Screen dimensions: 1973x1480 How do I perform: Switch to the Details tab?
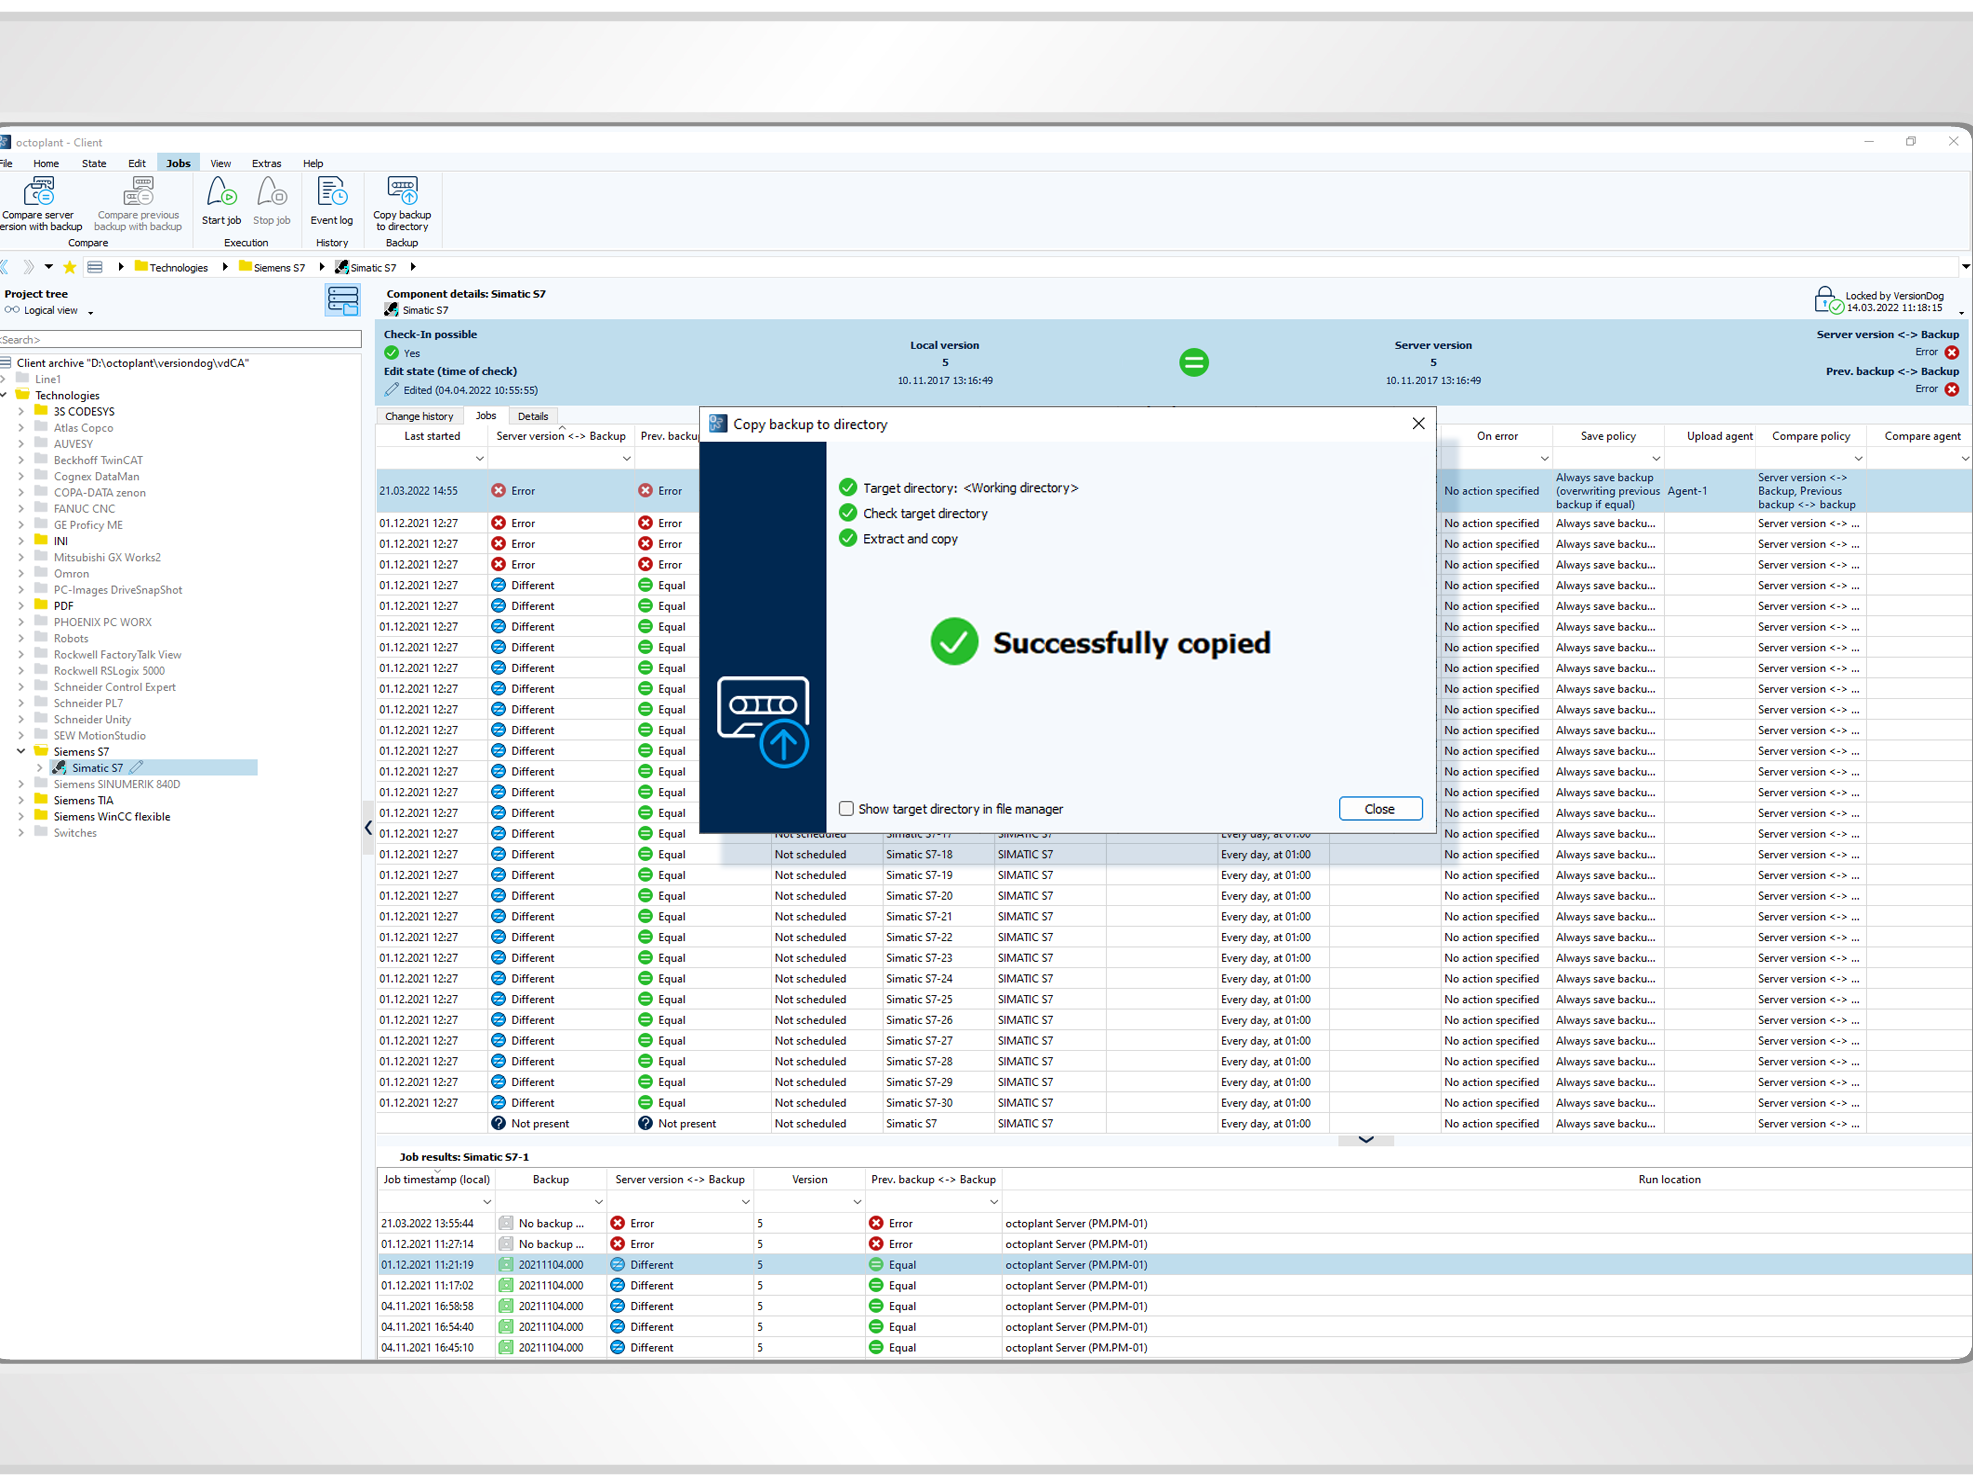coord(533,416)
